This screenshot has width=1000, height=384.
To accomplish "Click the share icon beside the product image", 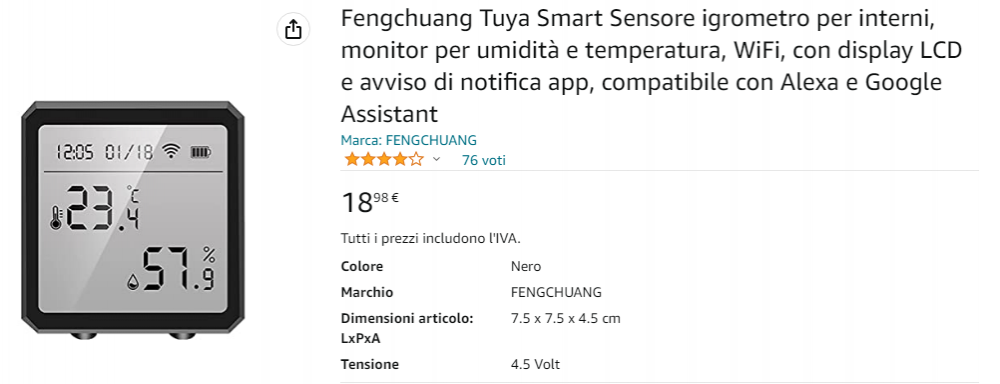I will pyautogui.click(x=293, y=29).
